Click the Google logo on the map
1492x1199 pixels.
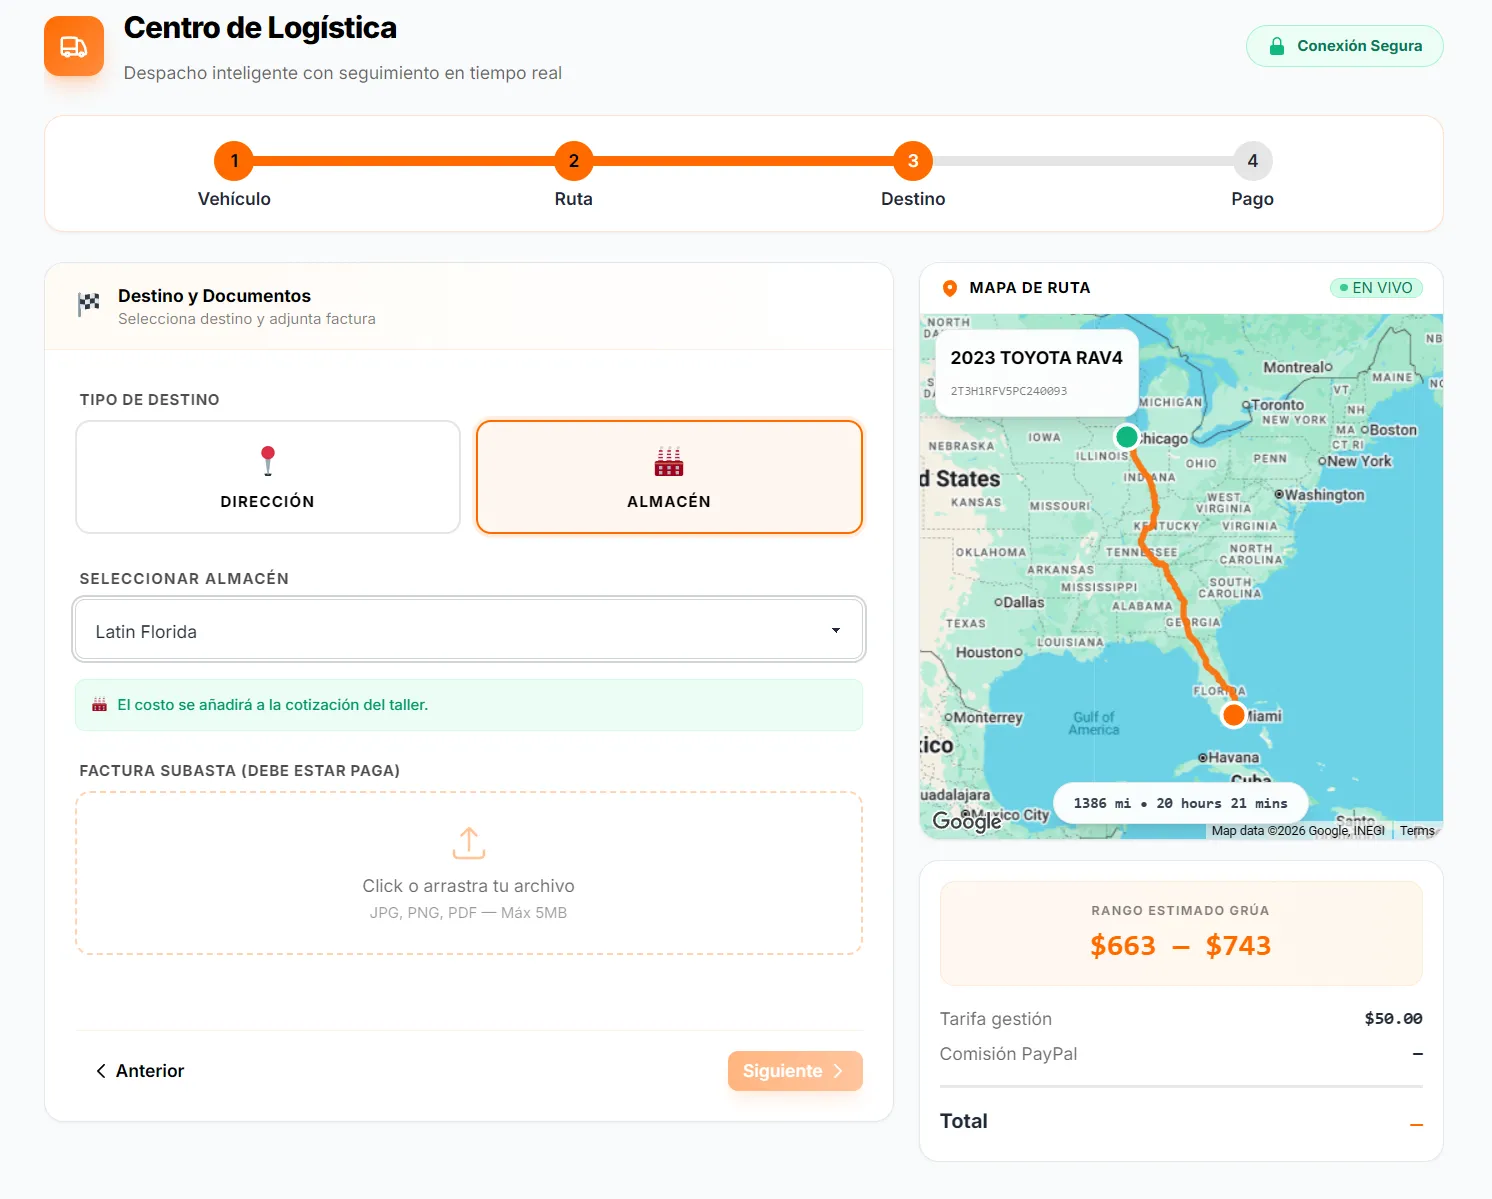pos(966,821)
